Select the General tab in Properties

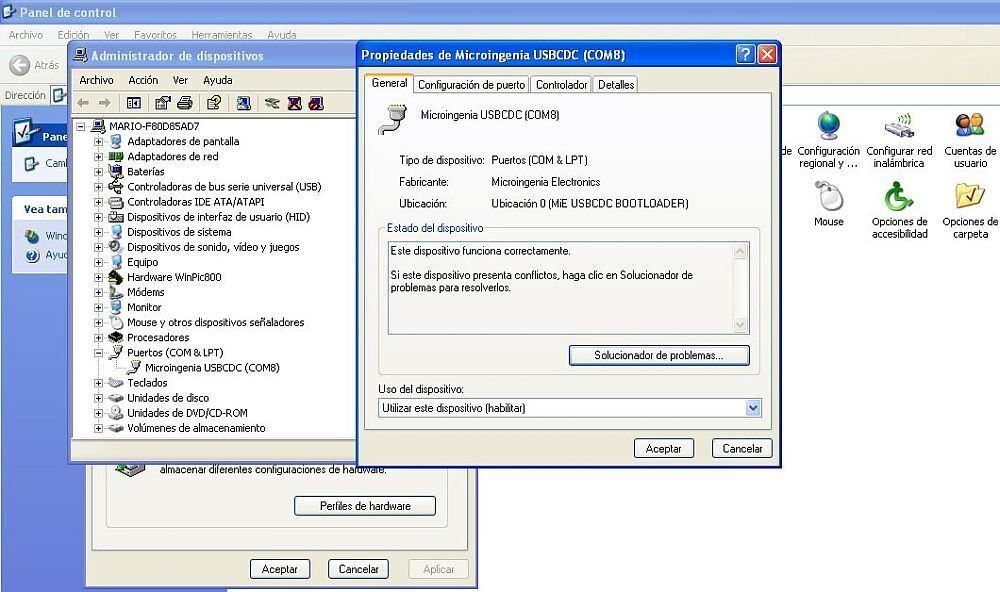(x=389, y=83)
